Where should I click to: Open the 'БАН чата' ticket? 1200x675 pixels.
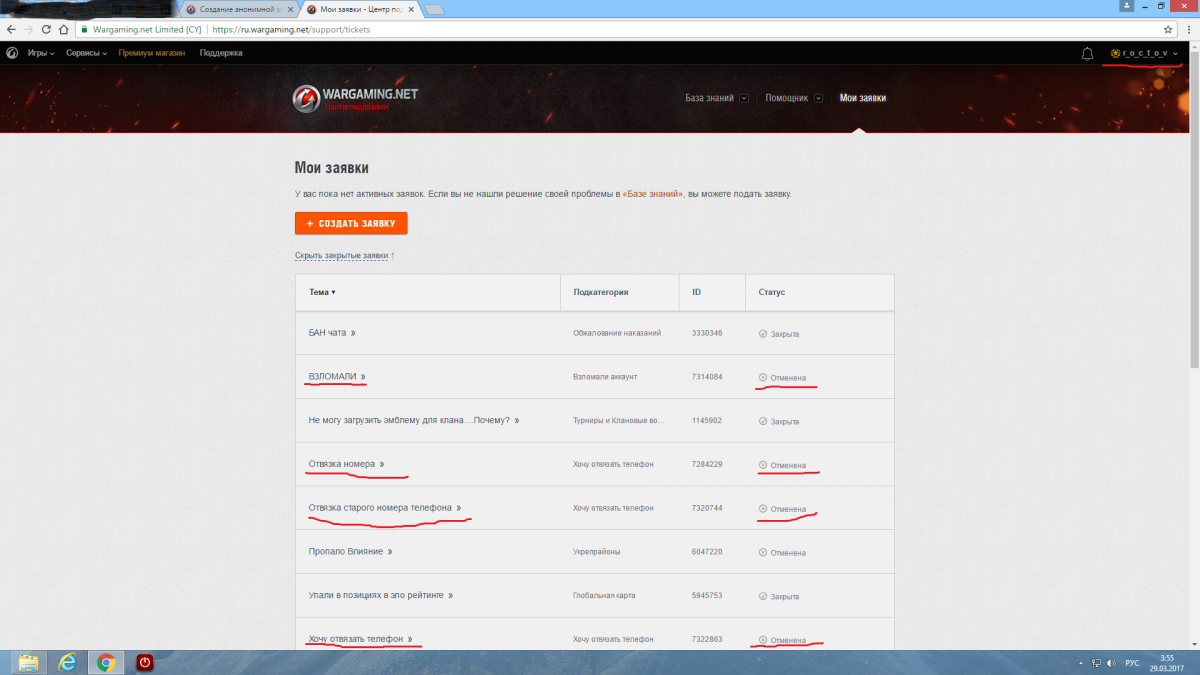coord(332,333)
